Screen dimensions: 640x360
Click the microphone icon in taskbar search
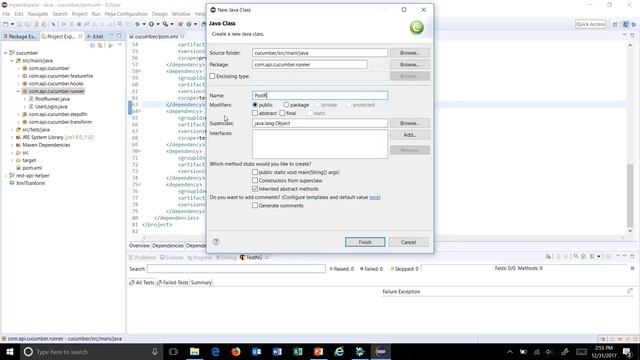pyautogui.click(x=155, y=351)
